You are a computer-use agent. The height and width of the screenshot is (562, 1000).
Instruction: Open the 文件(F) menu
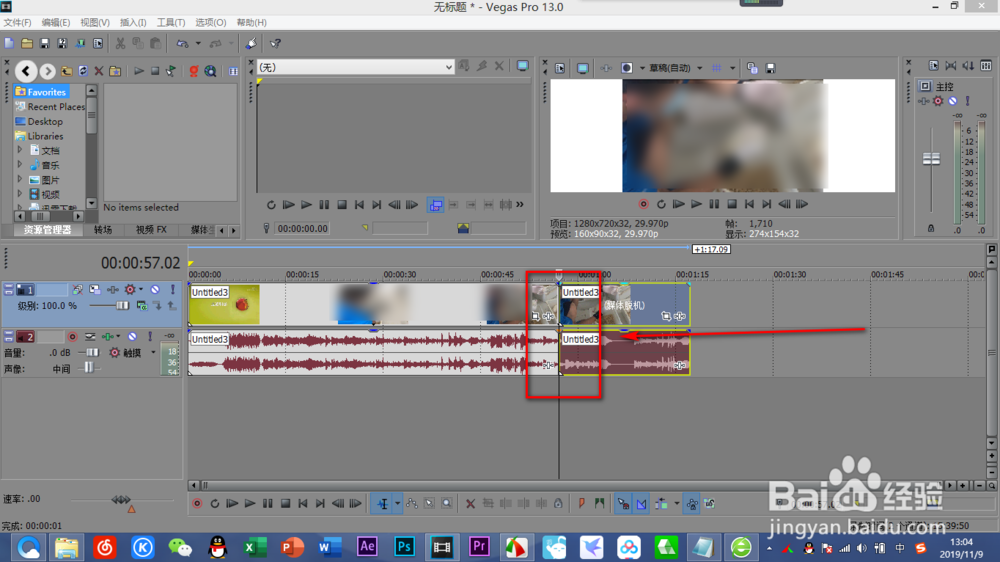(17, 22)
